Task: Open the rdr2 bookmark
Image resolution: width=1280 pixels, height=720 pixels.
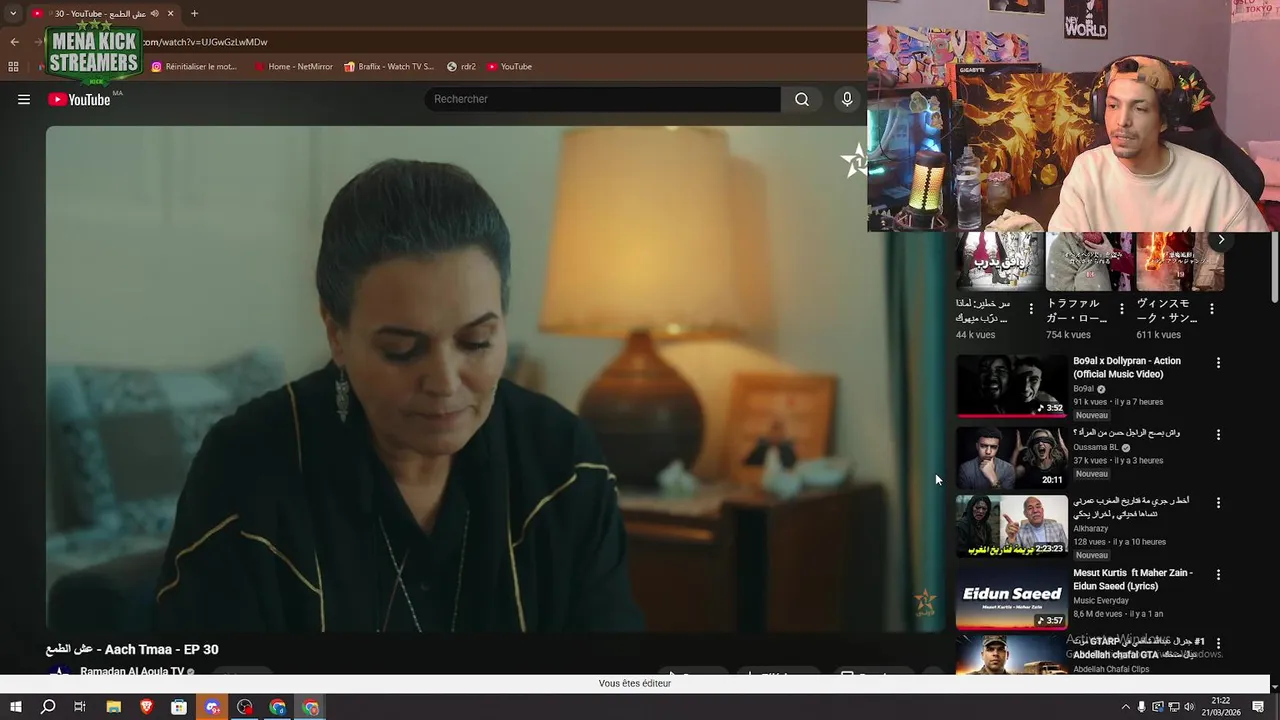Action: click(x=461, y=67)
